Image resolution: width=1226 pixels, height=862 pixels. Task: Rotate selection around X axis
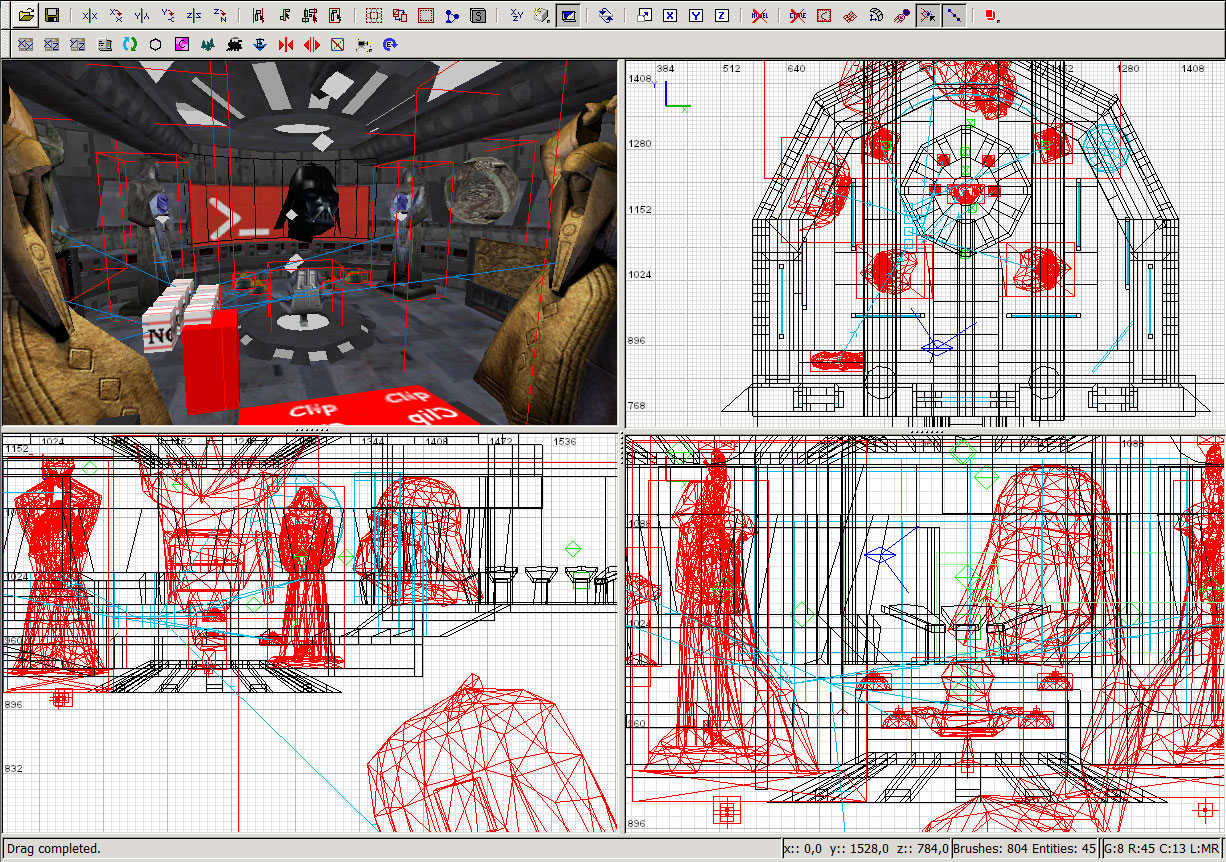click(116, 15)
